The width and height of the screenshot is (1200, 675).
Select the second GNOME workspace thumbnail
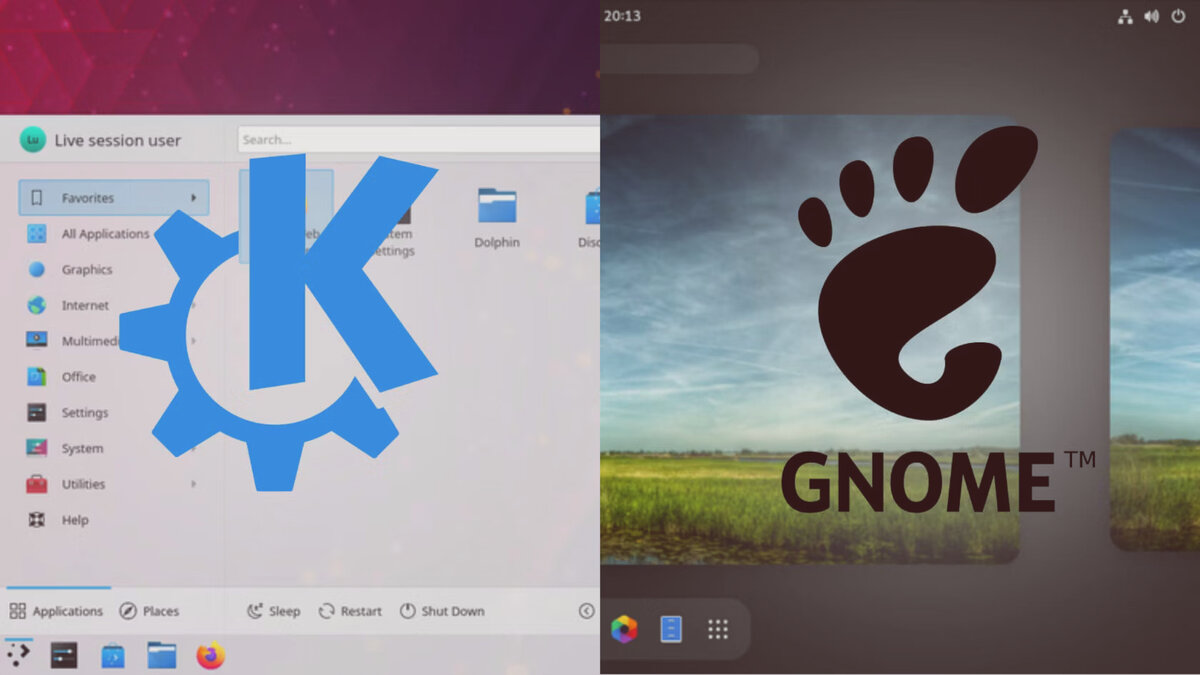[1155, 340]
